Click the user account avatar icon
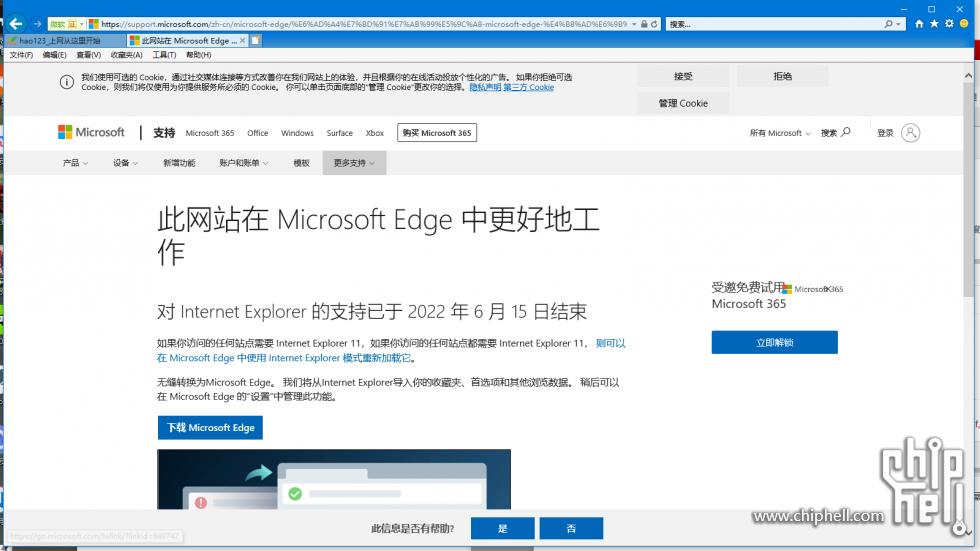The image size is (980, 551). pyautogui.click(x=911, y=132)
